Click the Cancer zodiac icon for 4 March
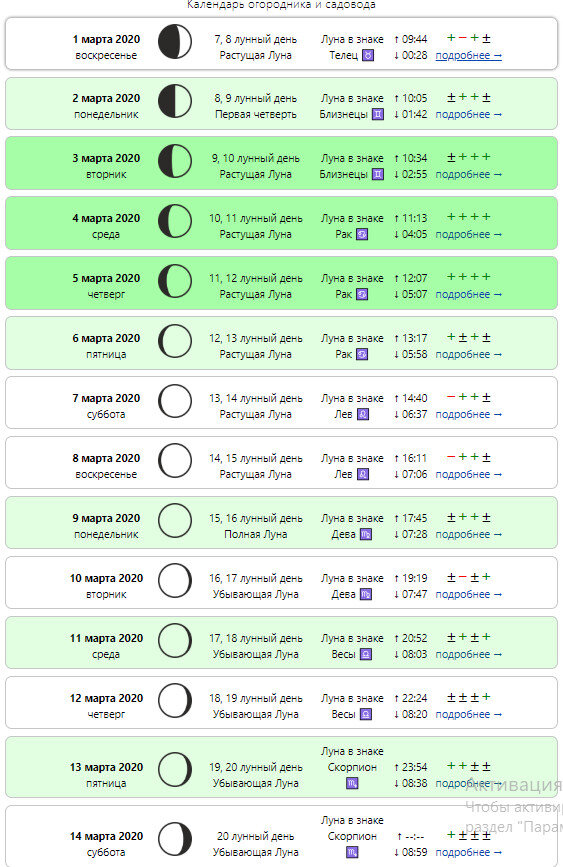 pyautogui.click(x=362, y=234)
